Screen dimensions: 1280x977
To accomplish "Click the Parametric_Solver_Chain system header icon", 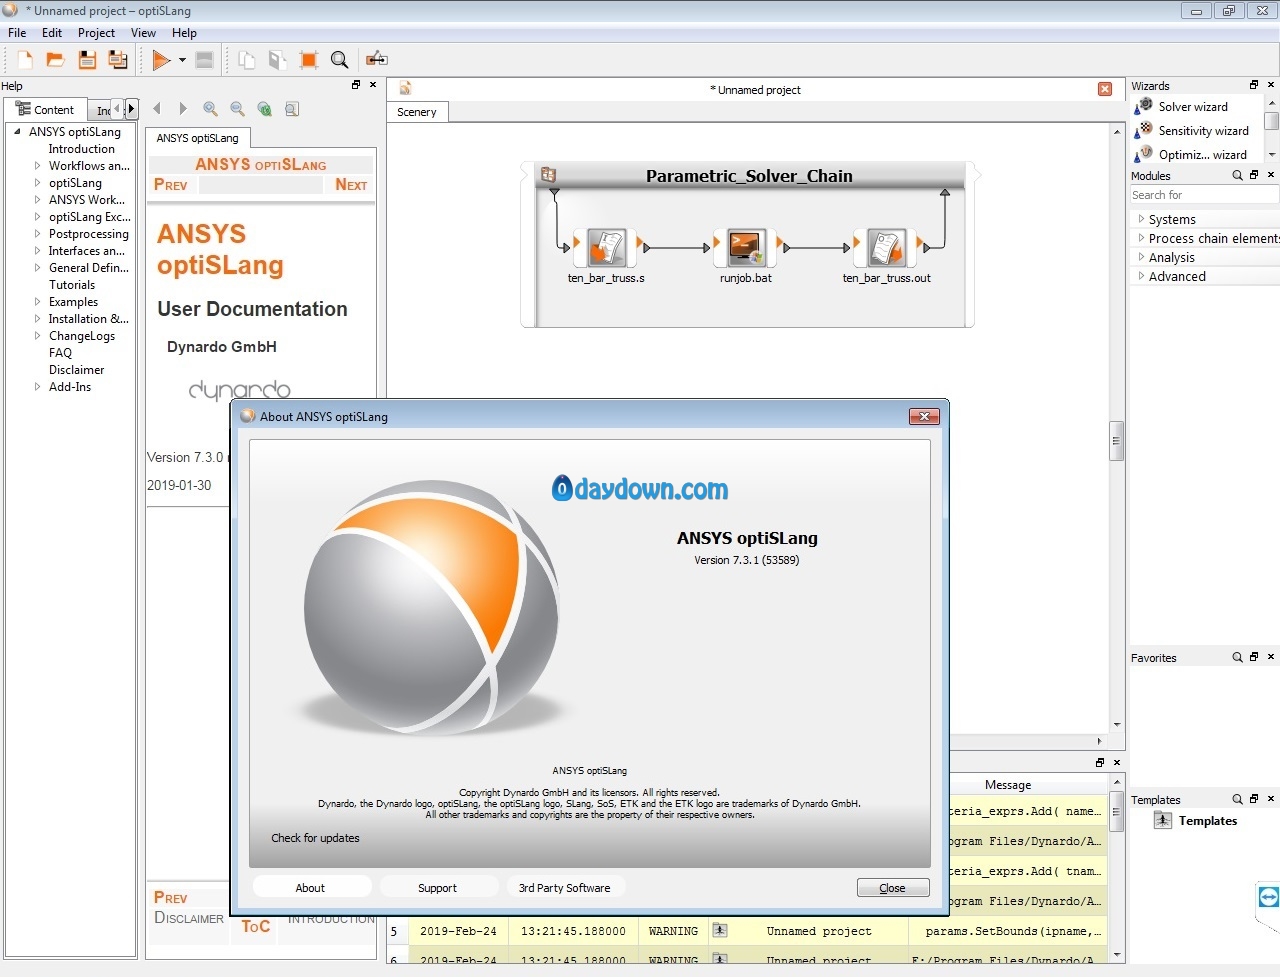I will pyautogui.click(x=548, y=175).
